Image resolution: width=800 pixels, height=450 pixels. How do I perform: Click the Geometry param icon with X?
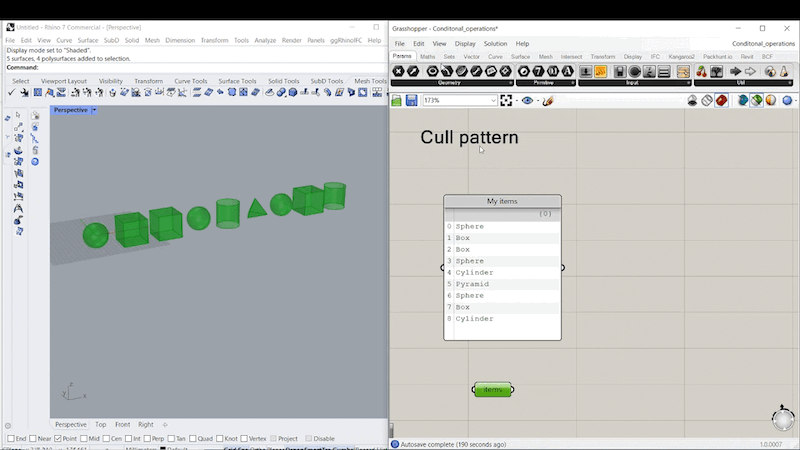[x=398, y=71]
